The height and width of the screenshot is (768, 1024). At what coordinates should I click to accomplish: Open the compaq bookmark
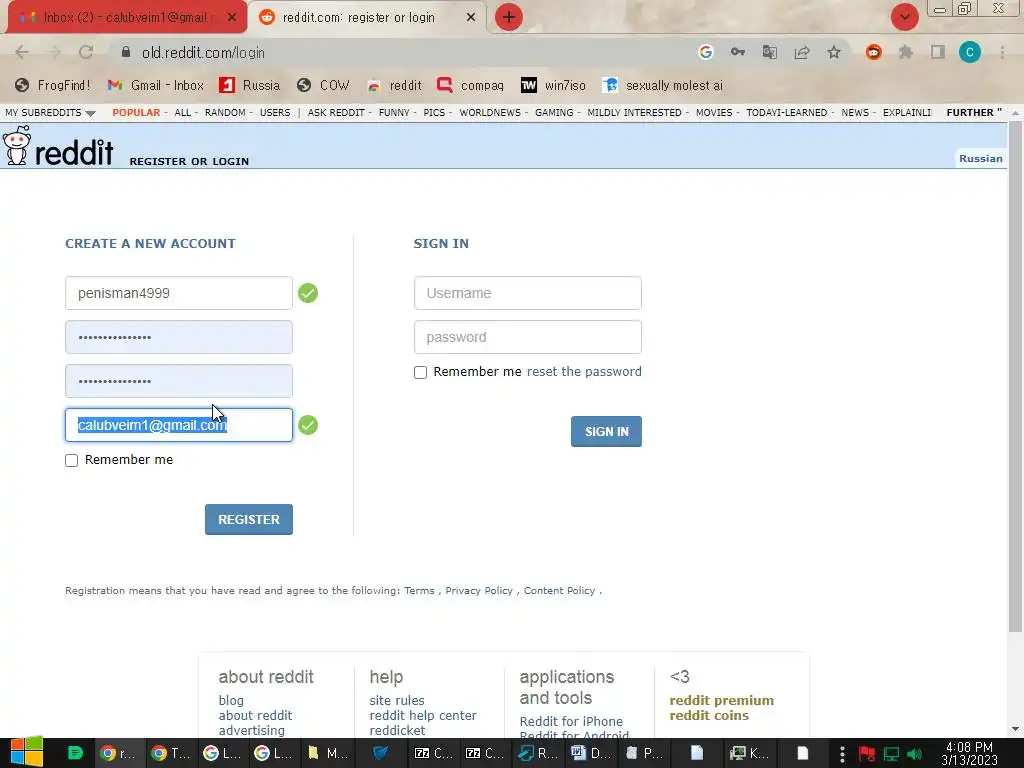coord(470,85)
